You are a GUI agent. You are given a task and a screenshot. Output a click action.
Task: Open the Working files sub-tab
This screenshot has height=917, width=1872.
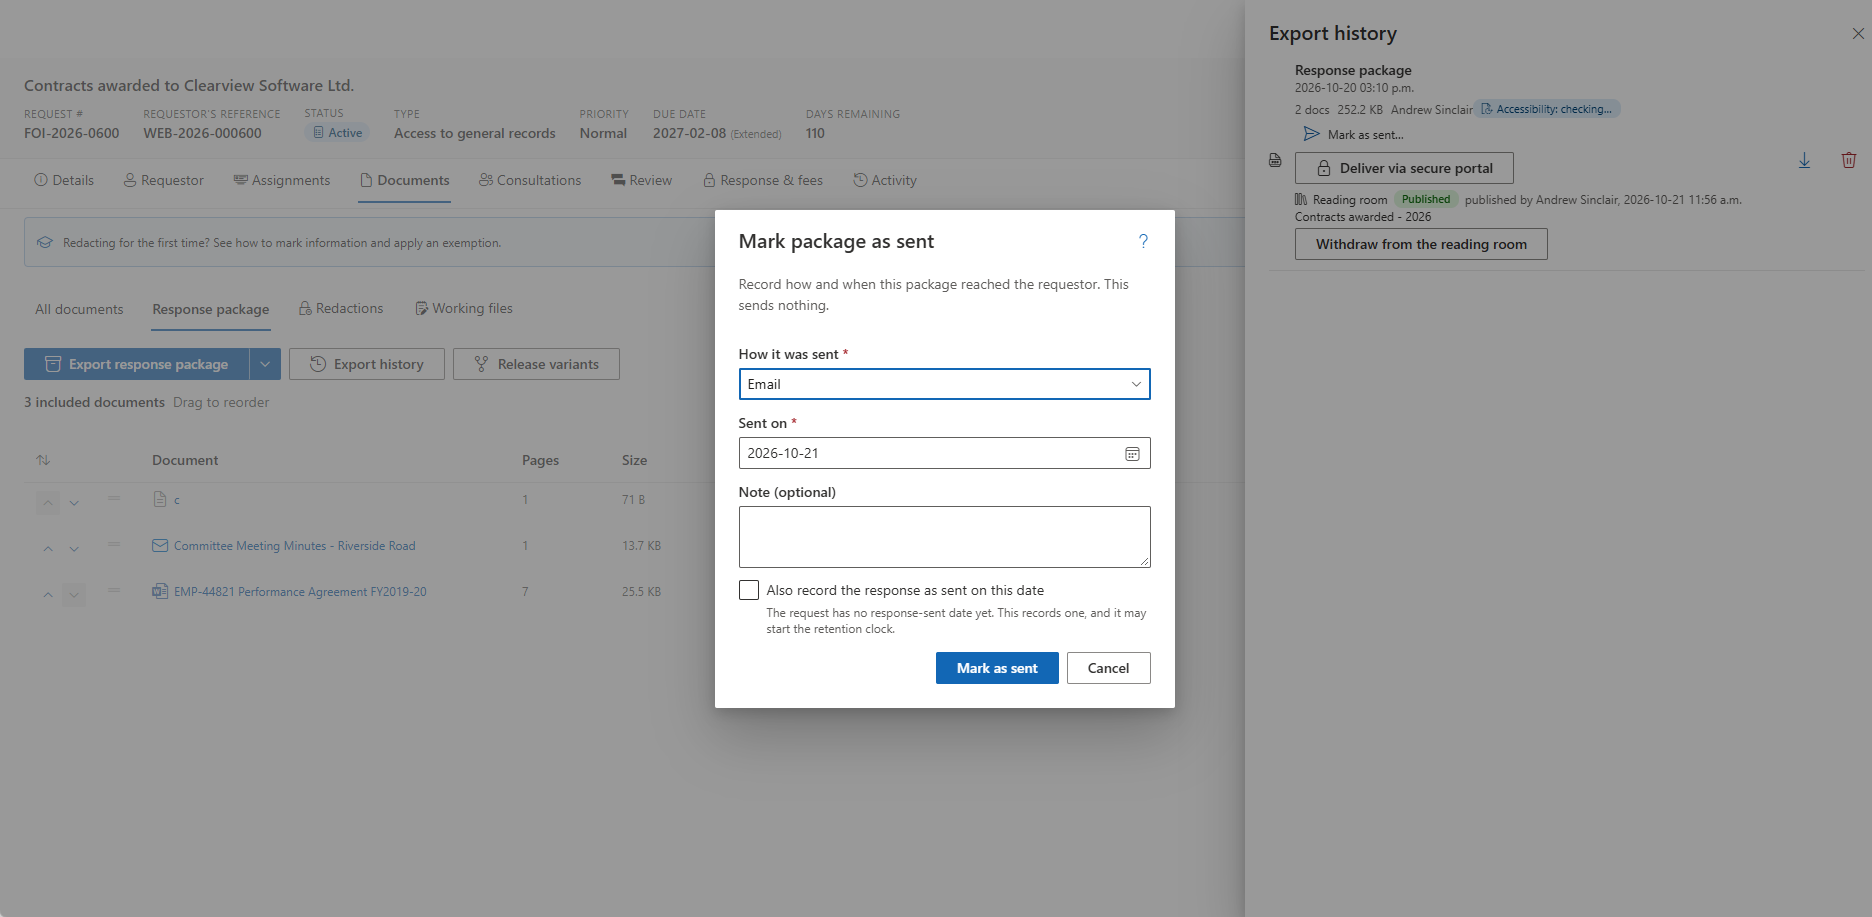tap(464, 309)
